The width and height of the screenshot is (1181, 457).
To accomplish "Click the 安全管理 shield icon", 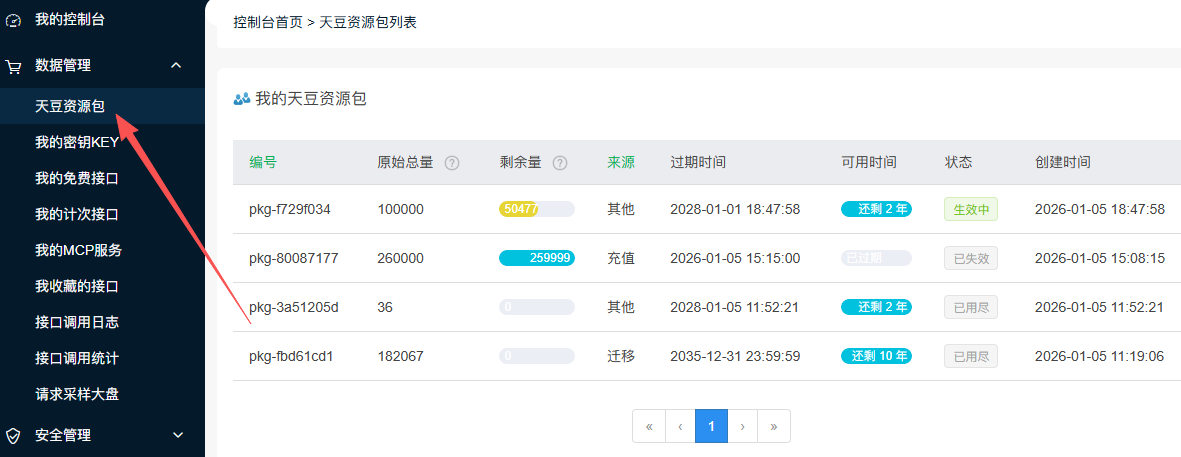I will click(x=14, y=435).
